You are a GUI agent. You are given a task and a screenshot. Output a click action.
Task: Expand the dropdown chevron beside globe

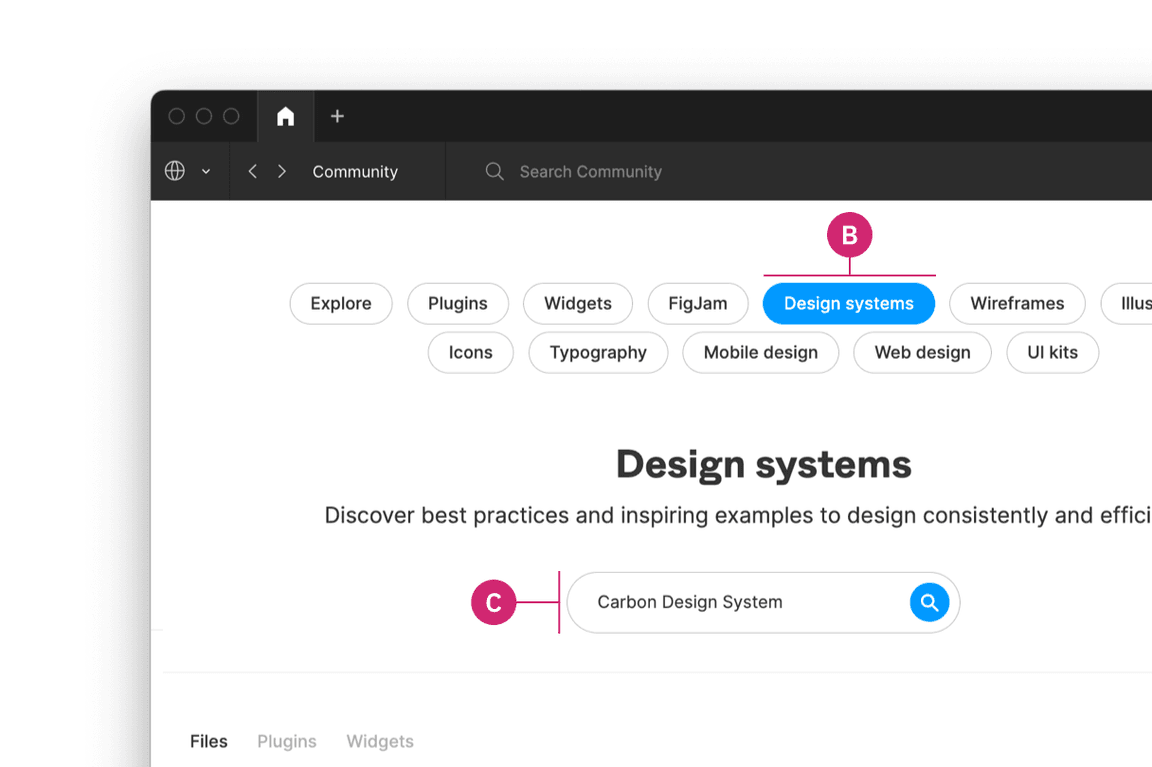pyautogui.click(x=206, y=172)
